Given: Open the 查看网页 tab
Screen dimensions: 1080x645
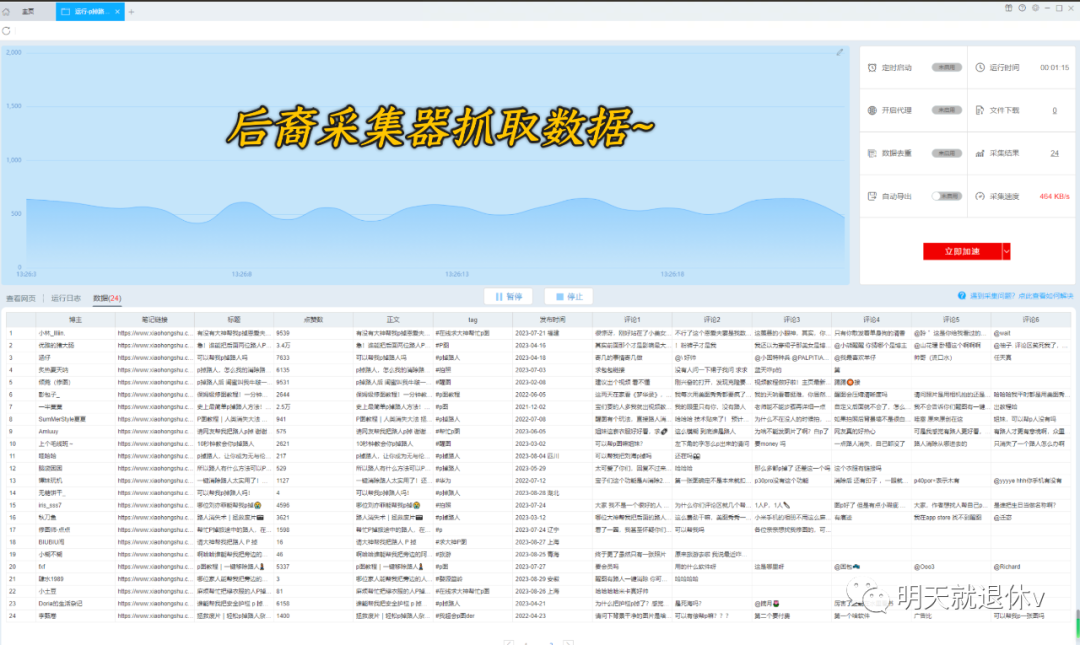Looking at the screenshot, I should coord(21,298).
